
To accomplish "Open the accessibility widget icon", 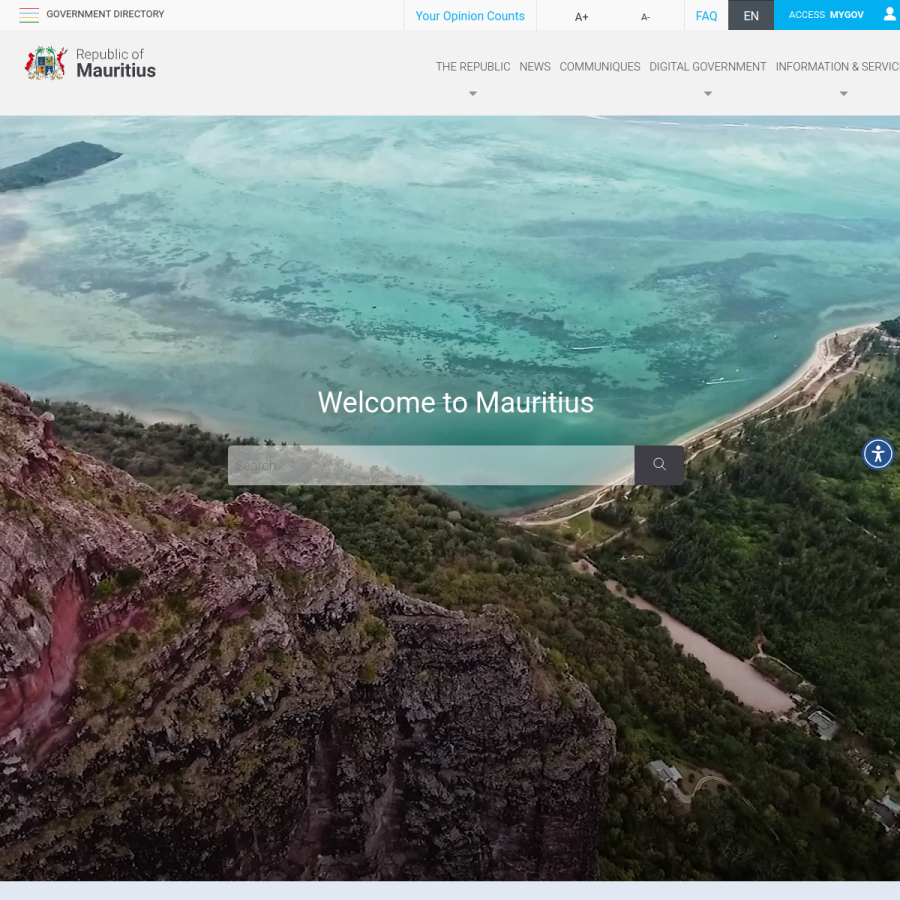I will pos(878,454).
